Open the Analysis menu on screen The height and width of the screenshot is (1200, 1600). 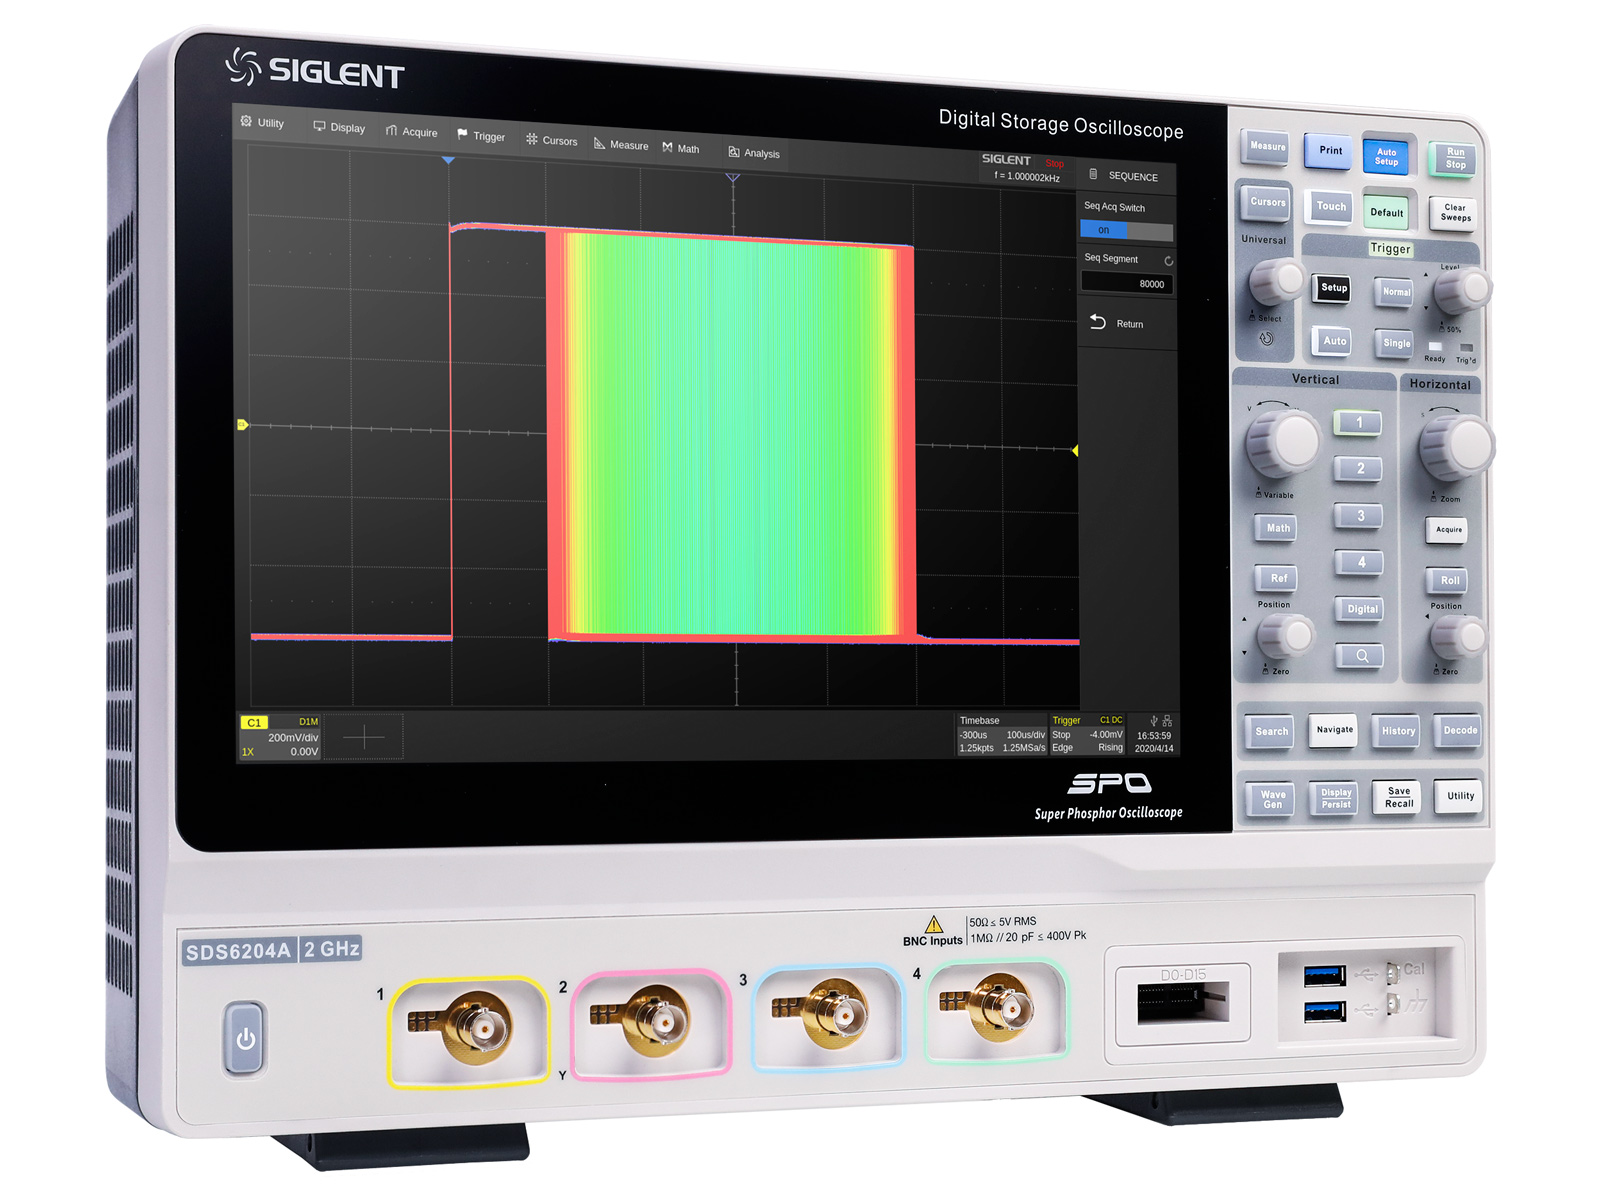(x=754, y=152)
